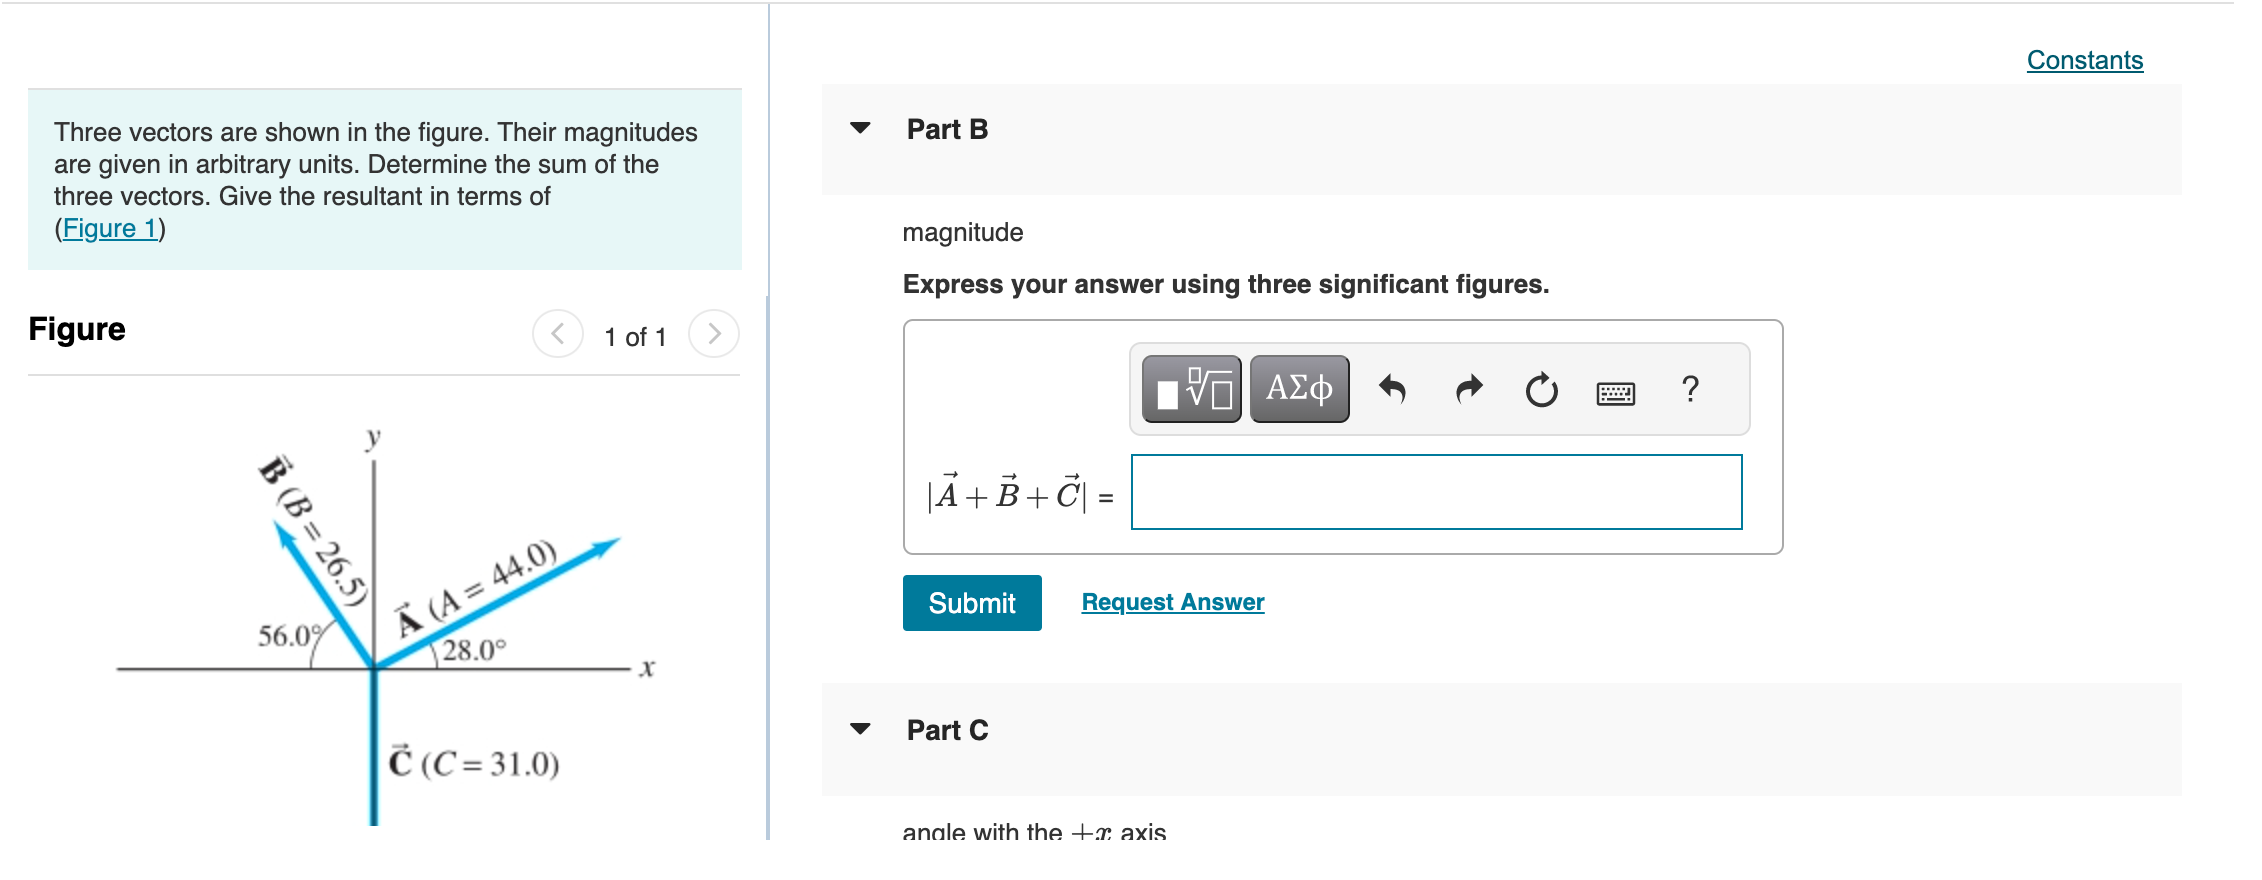Open the on-screen keyboard shortcuts icon

click(x=1616, y=393)
